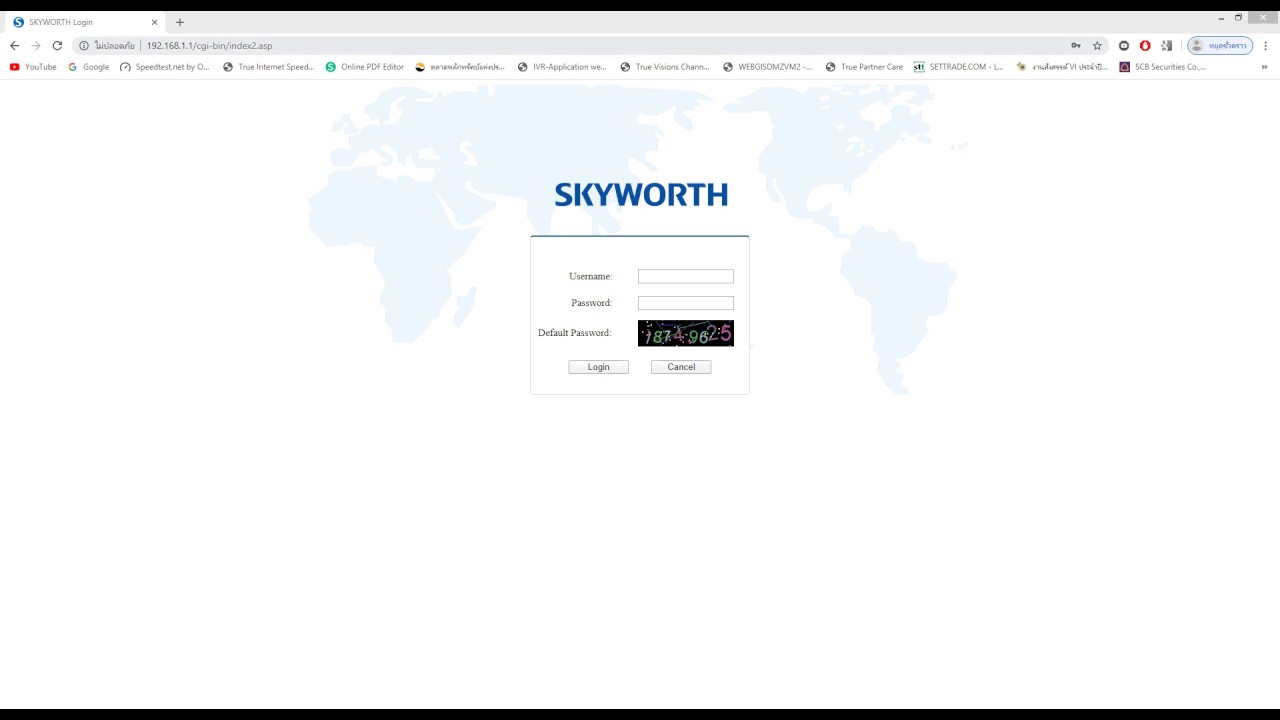Click the browser forward arrow
The height and width of the screenshot is (720, 1280).
click(36, 46)
